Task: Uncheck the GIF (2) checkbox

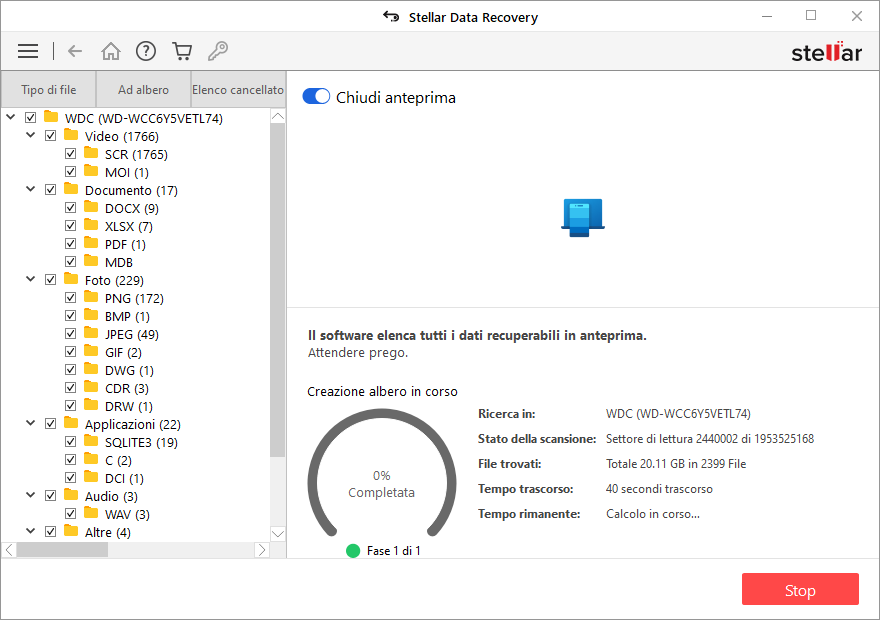Action: 71,351
